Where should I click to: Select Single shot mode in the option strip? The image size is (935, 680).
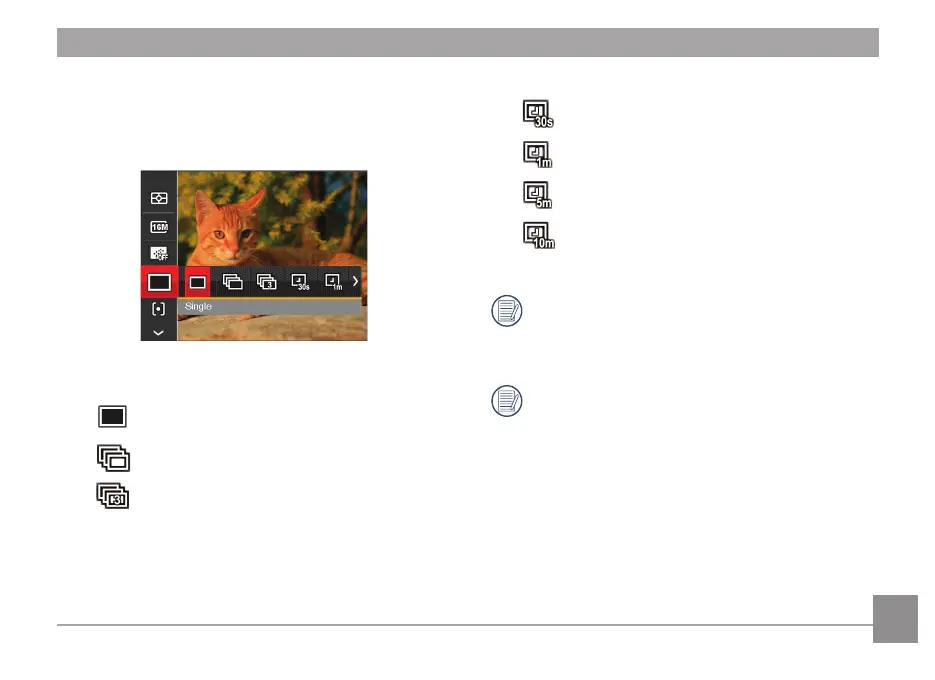[197, 282]
